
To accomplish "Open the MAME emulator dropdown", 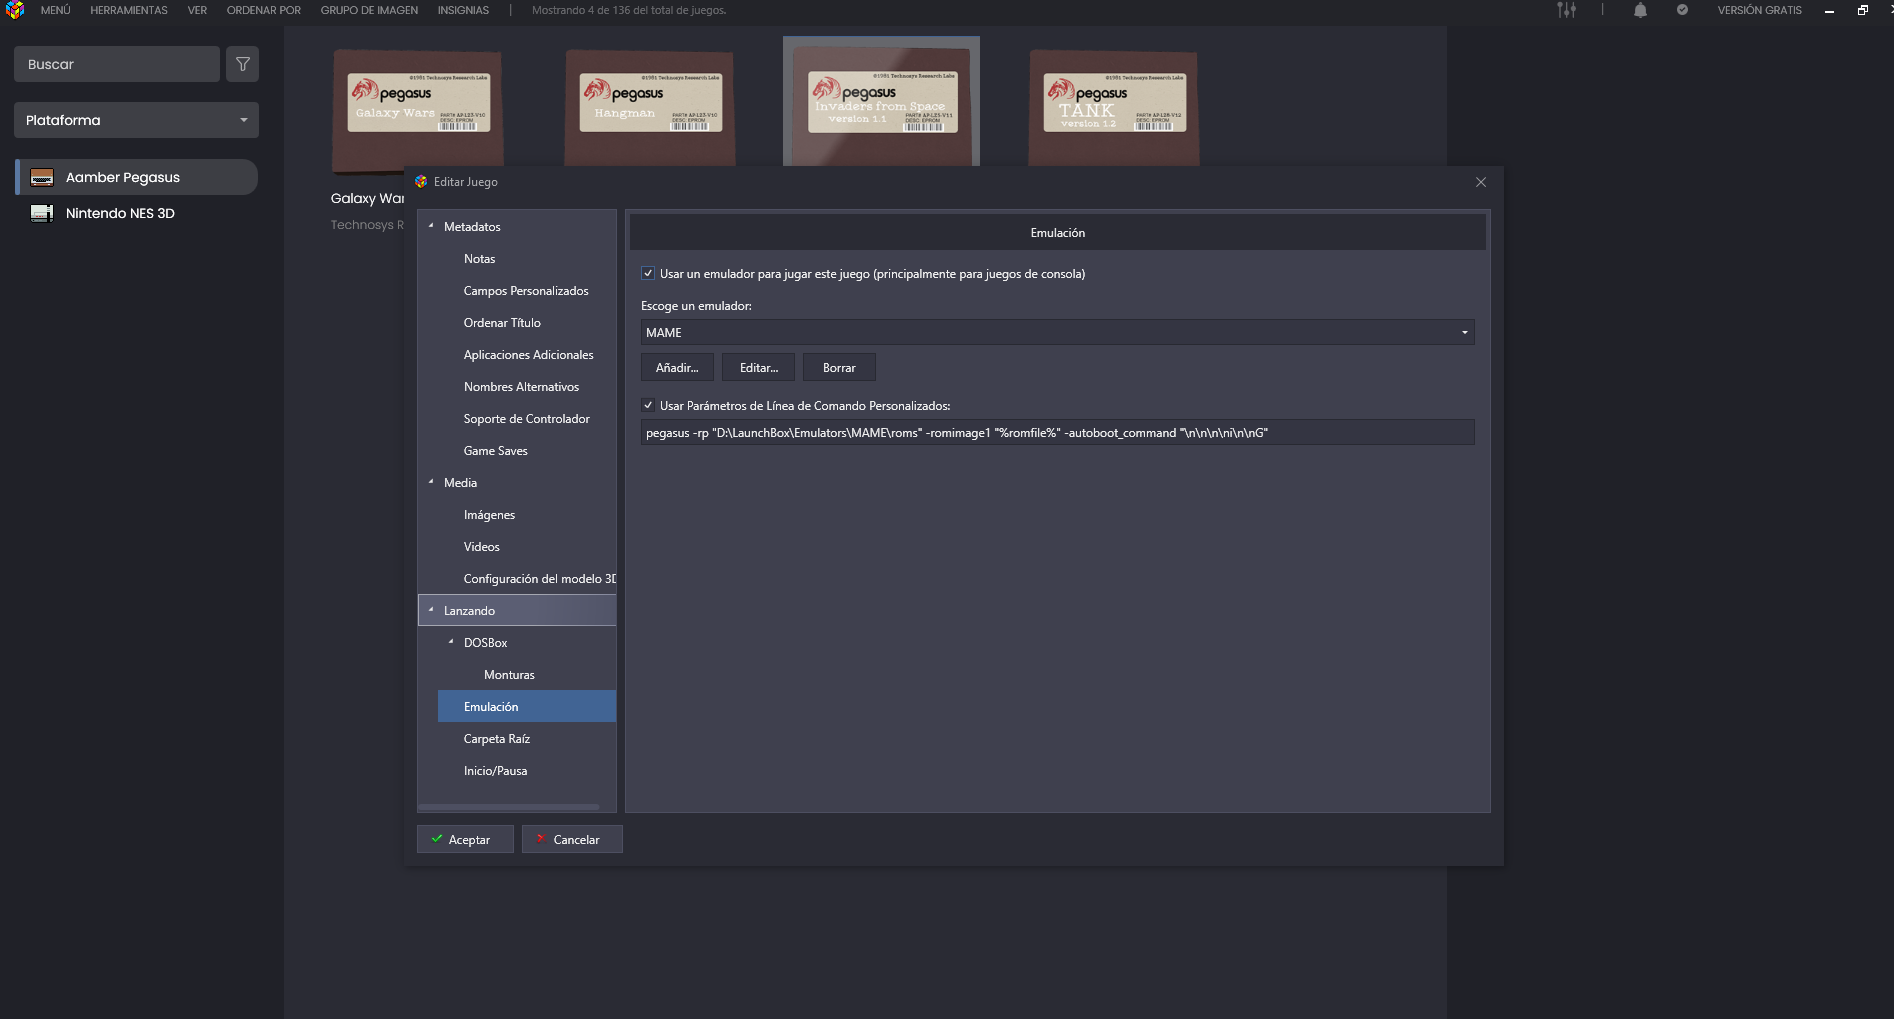I will (x=1057, y=332).
